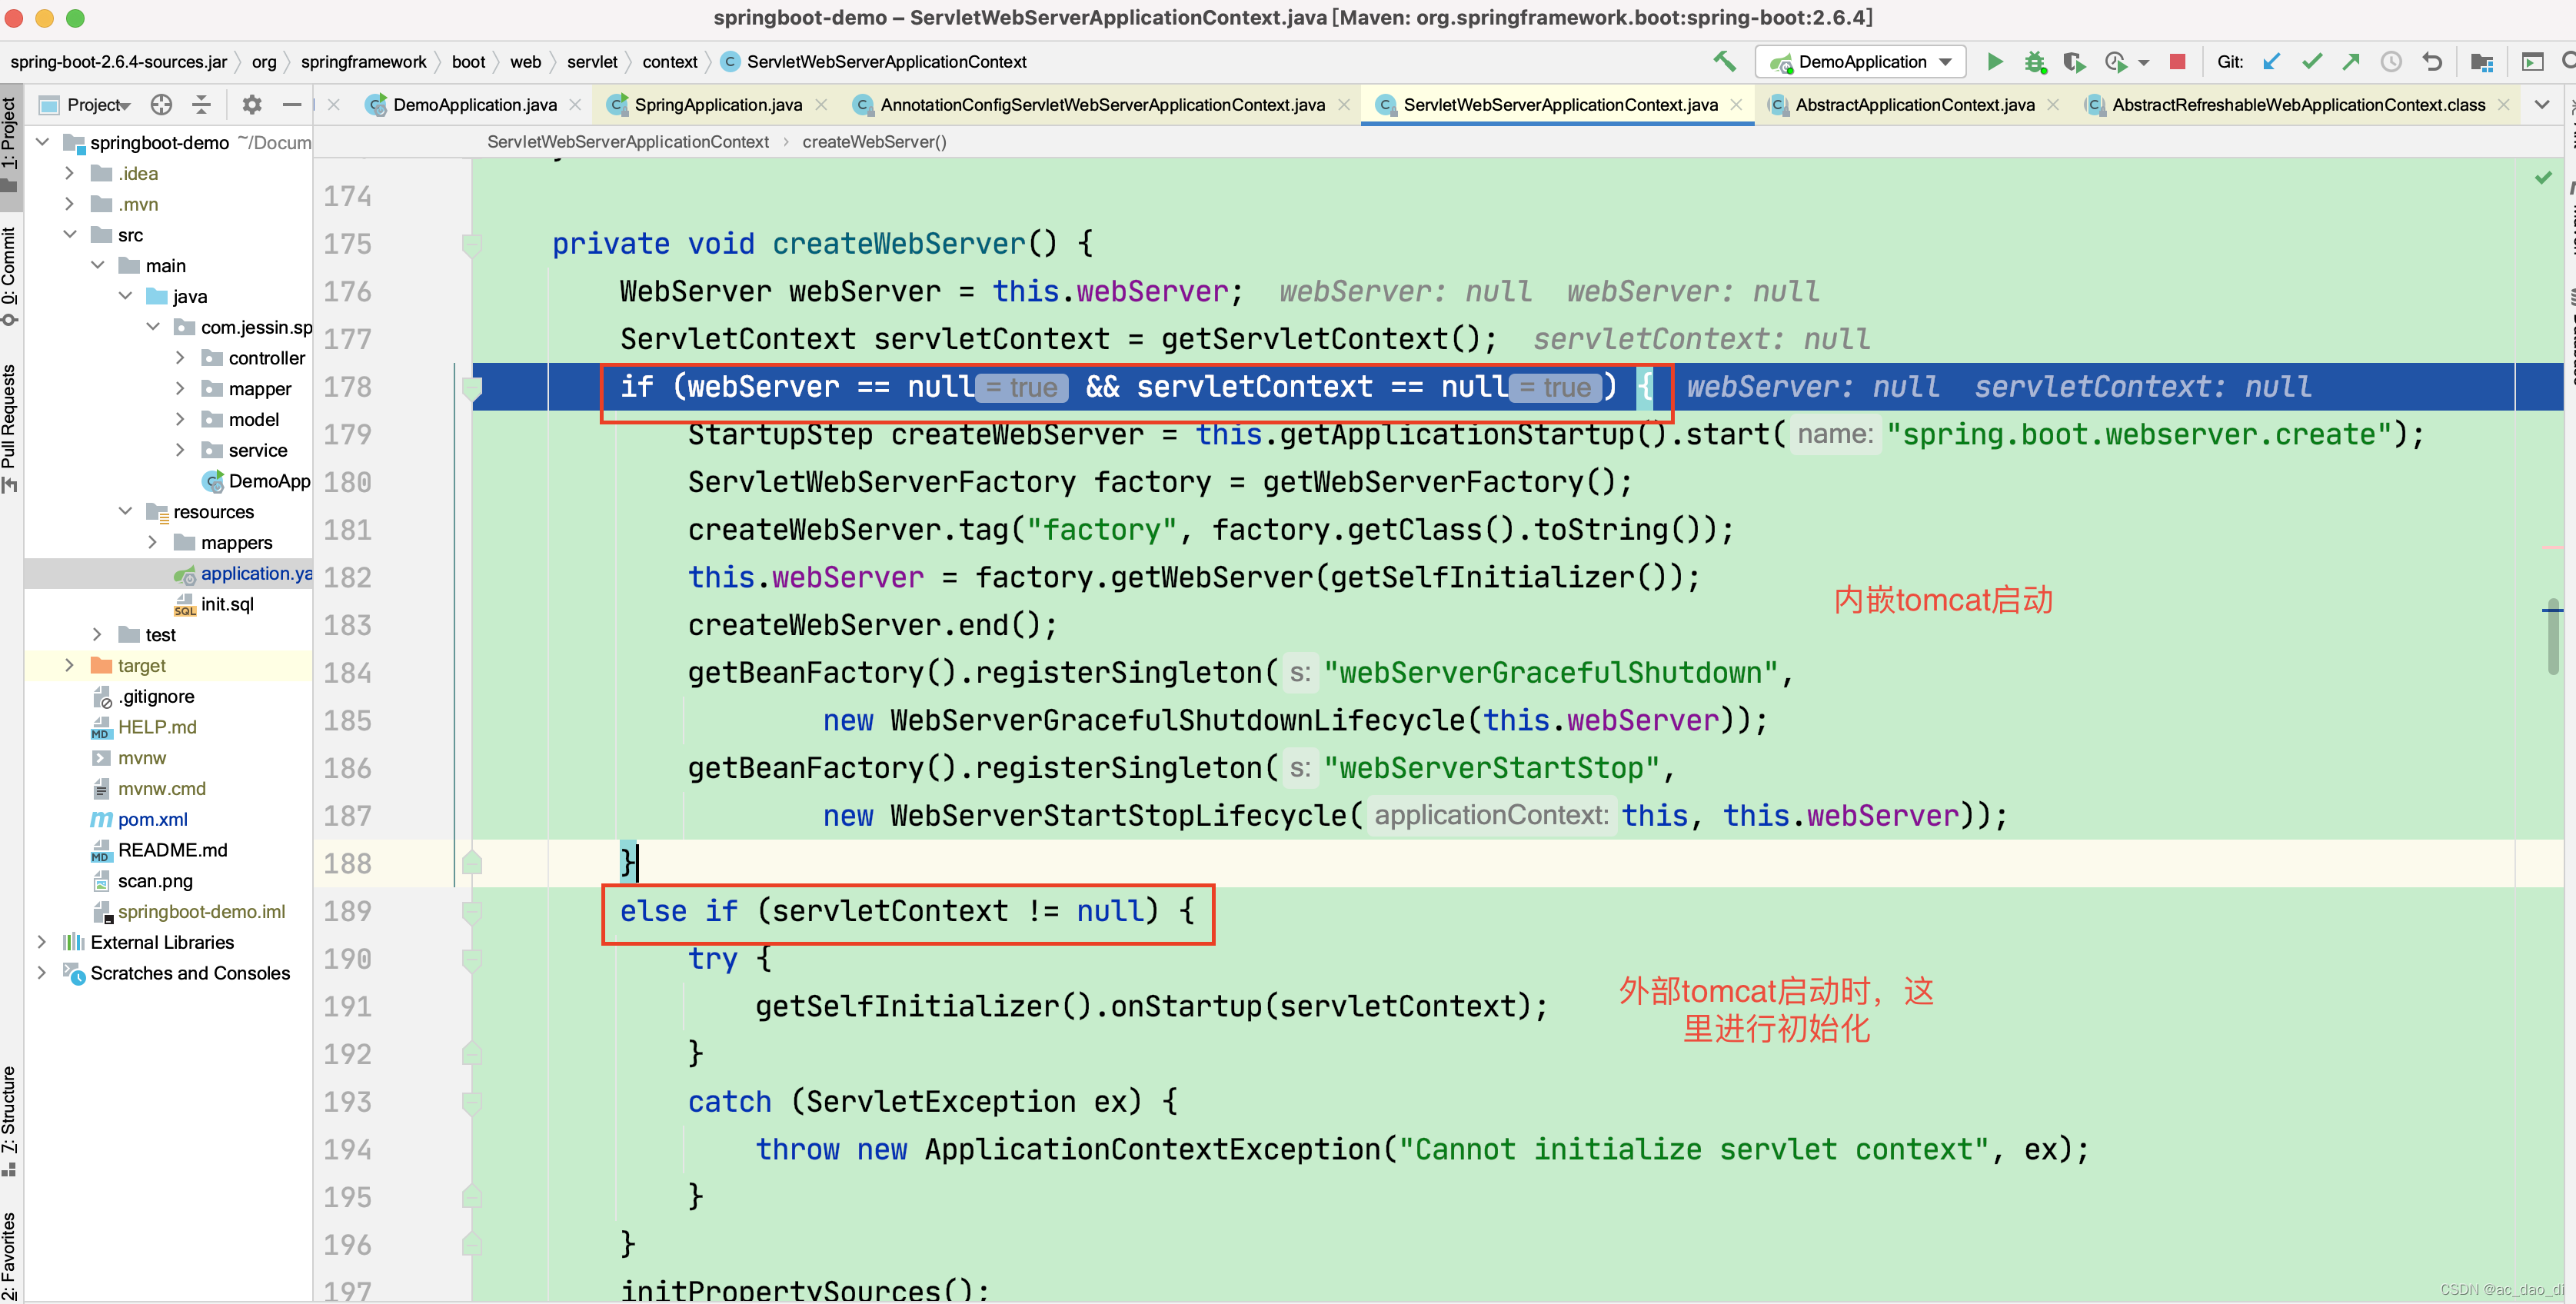Screen dimensions: 2576x1304
Task: Click the Git commit checkmark icon
Action: [x=2311, y=62]
